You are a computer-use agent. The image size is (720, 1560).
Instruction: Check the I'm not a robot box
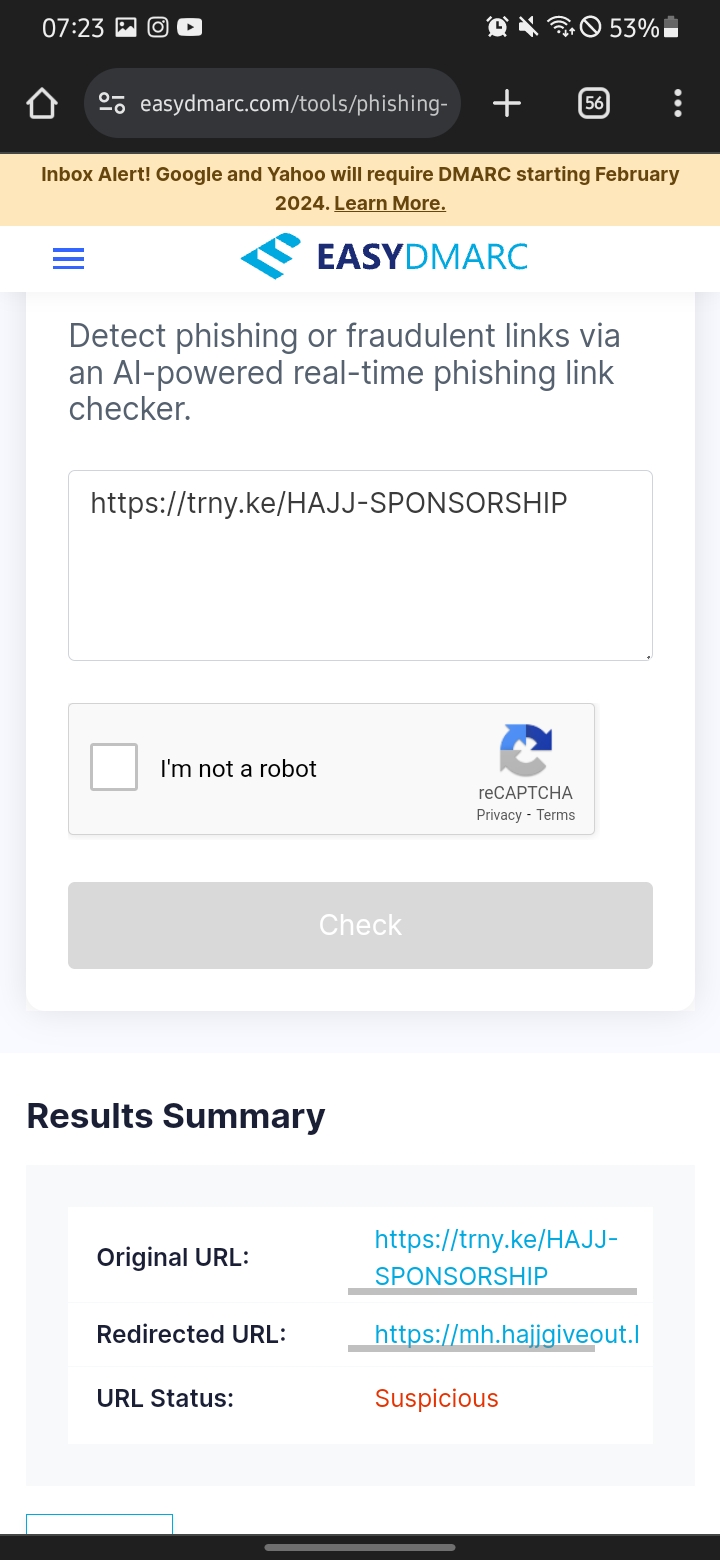114,767
